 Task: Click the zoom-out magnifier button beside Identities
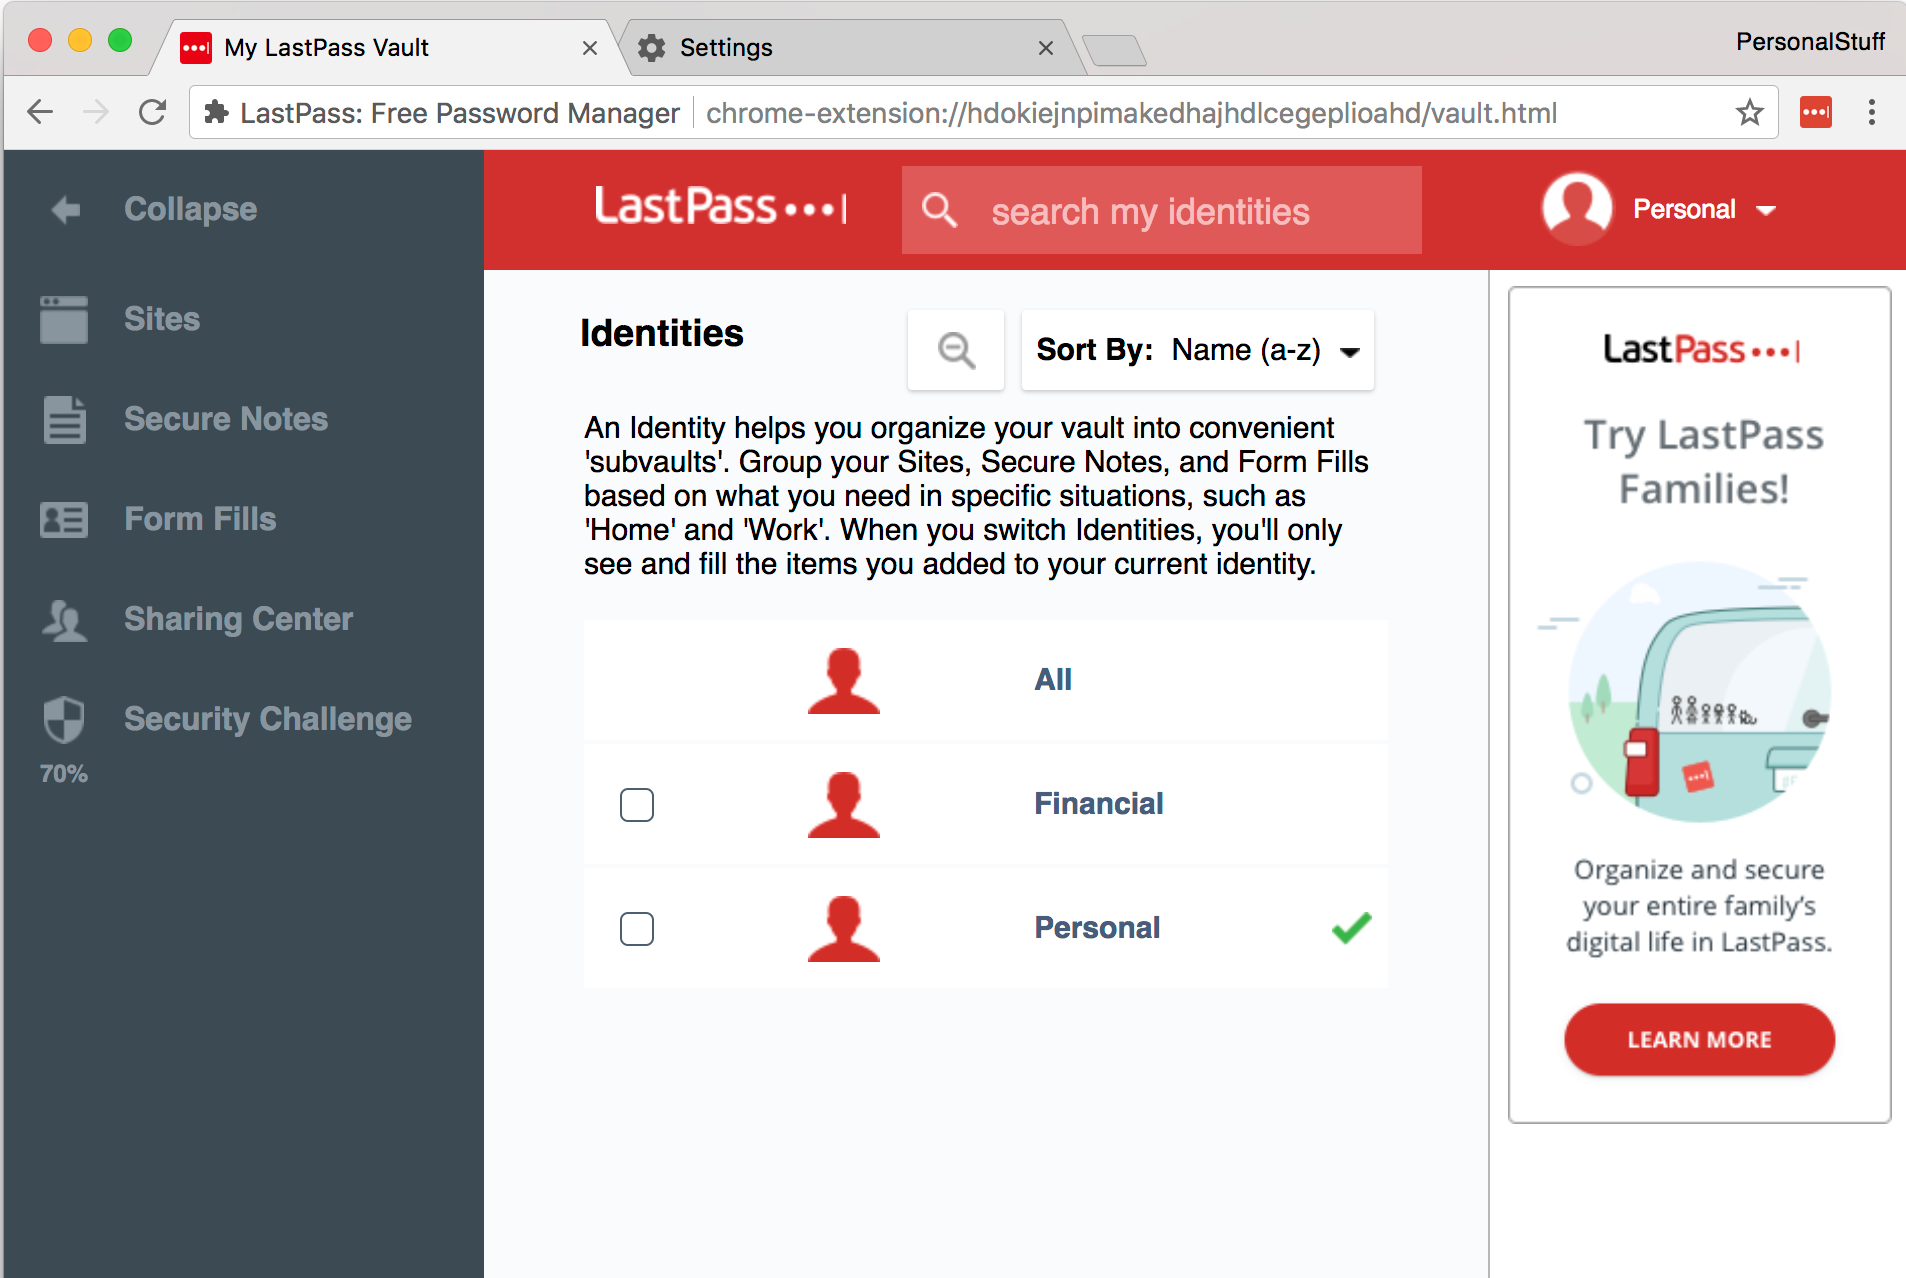pyautogui.click(x=956, y=350)
